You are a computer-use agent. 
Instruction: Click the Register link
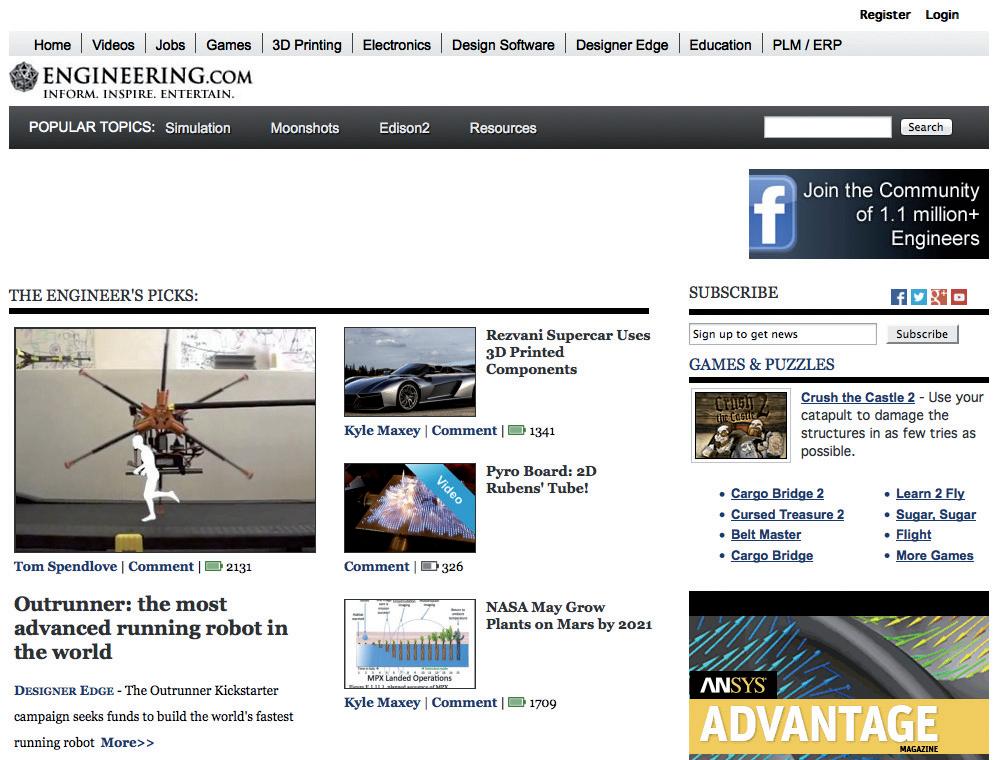pos(885,15)
